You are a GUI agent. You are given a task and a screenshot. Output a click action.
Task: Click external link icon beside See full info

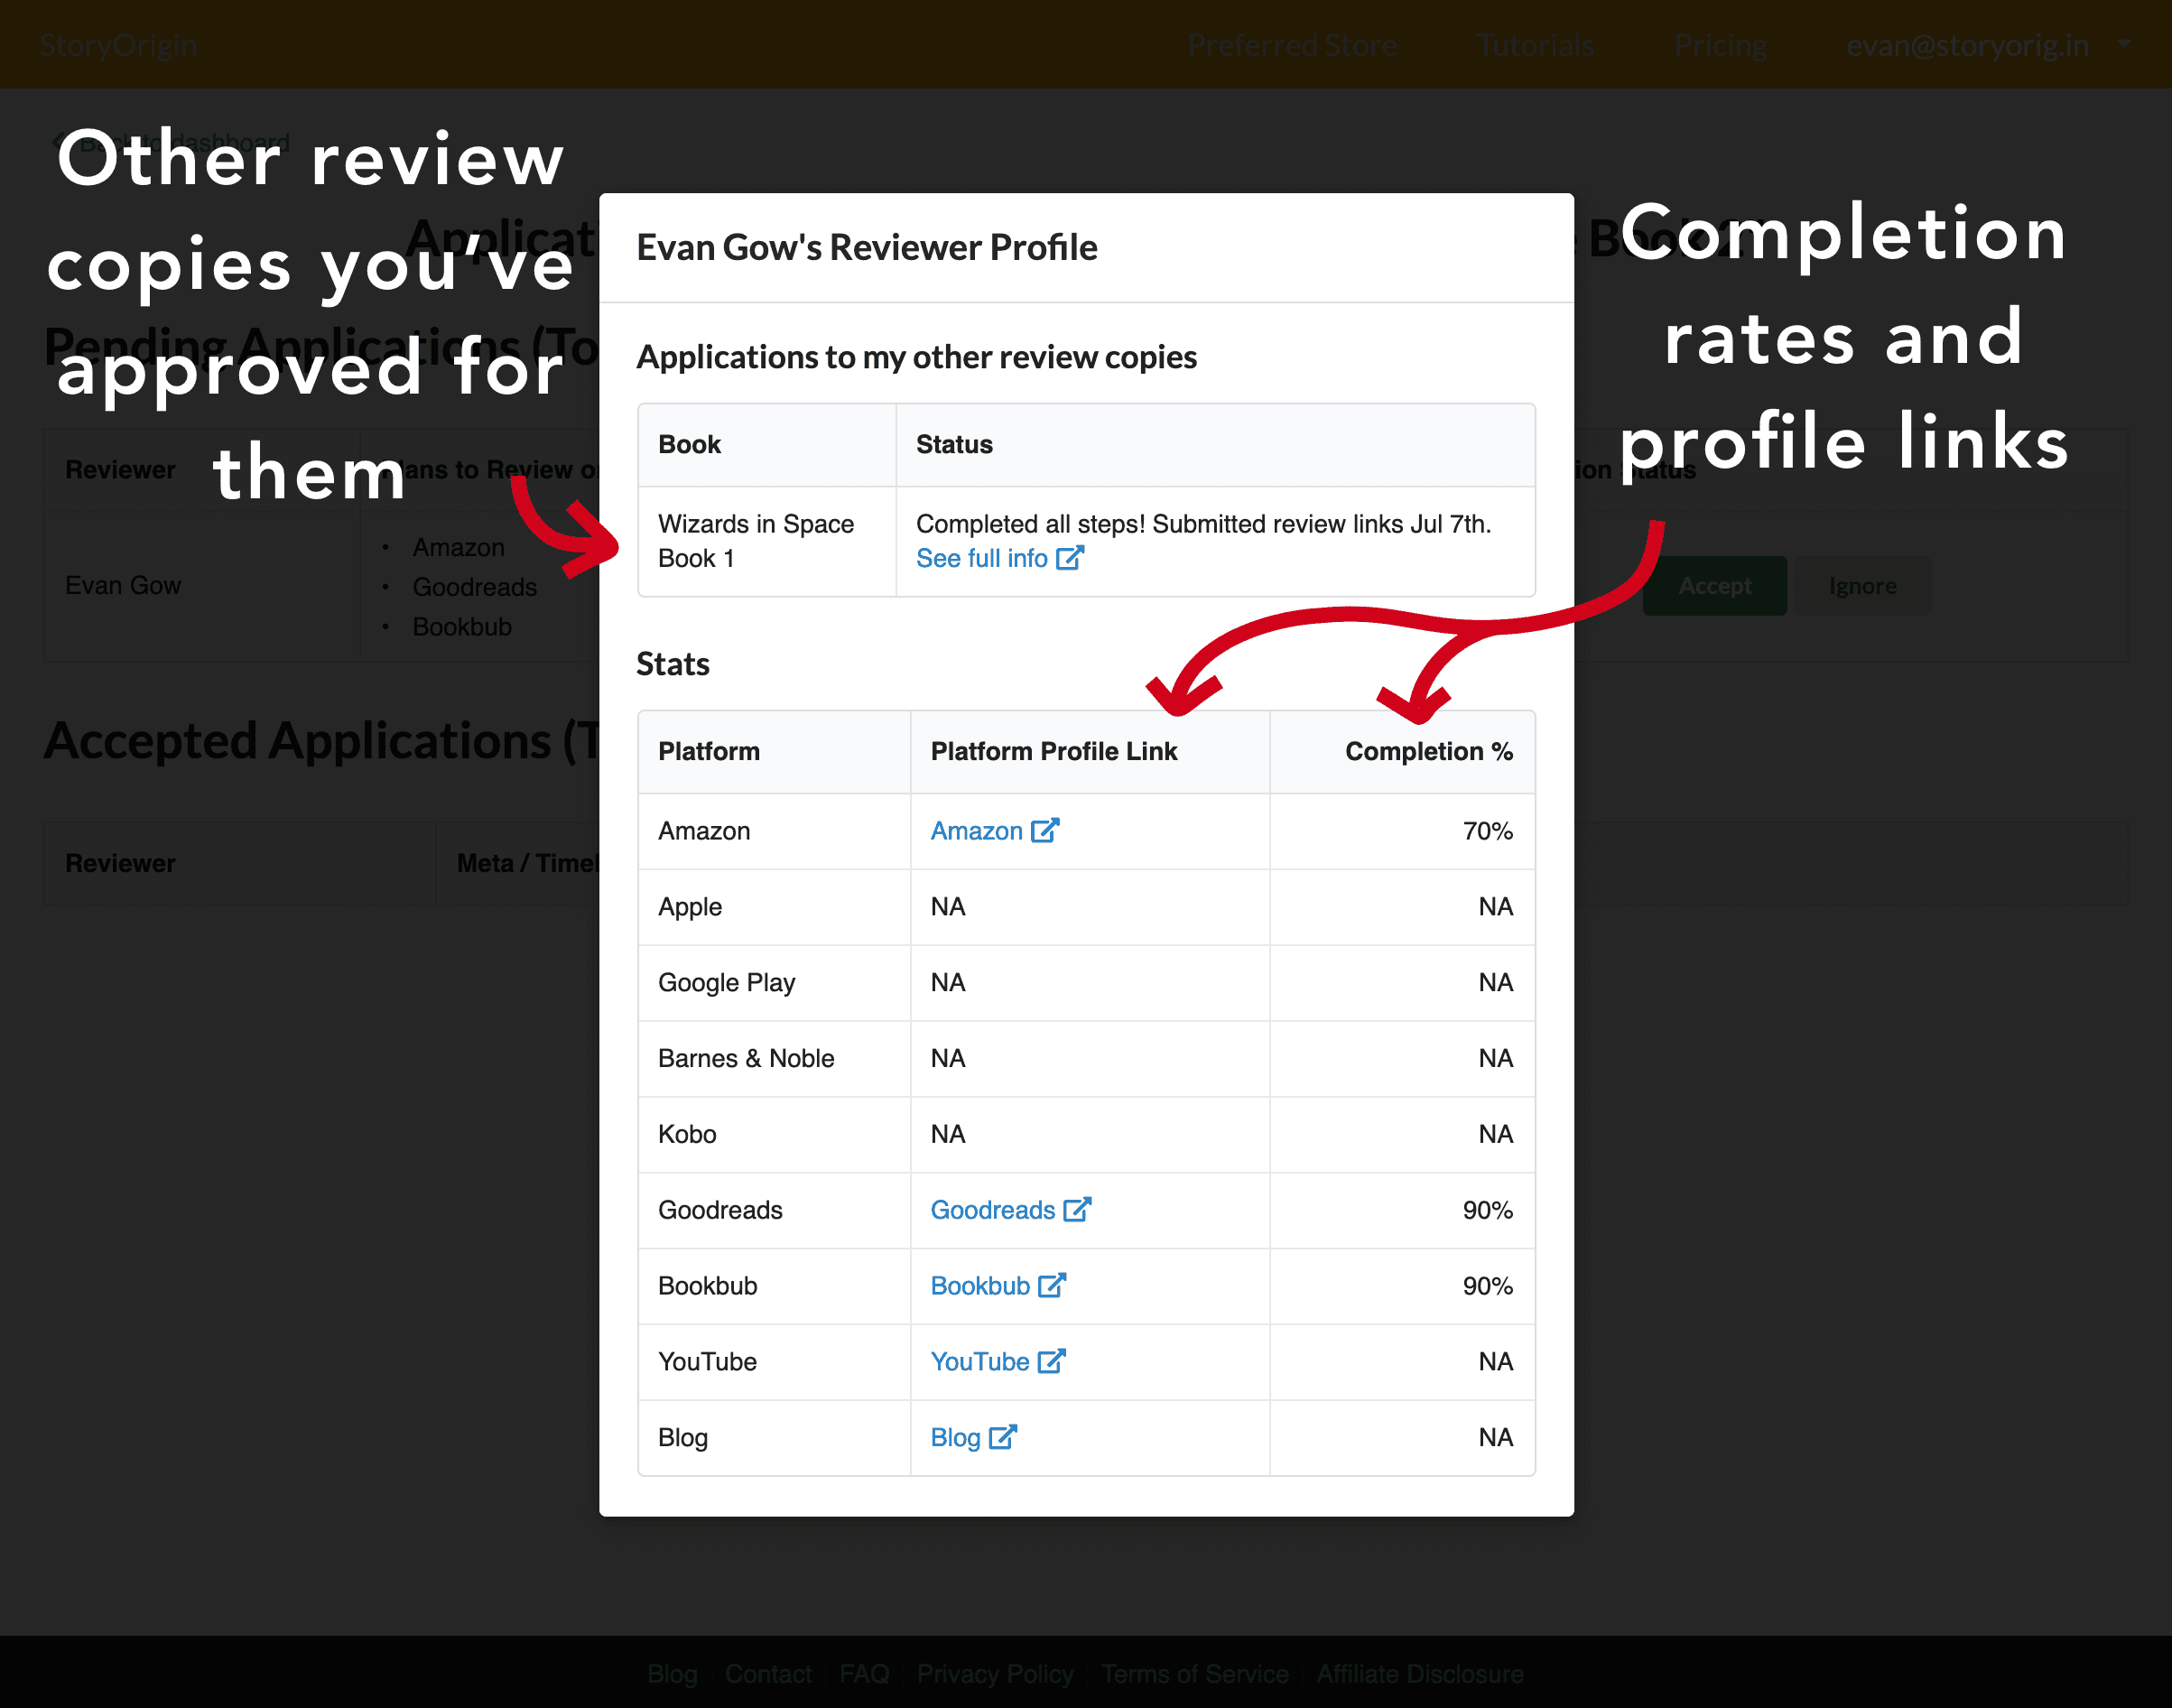[1072, 558]
